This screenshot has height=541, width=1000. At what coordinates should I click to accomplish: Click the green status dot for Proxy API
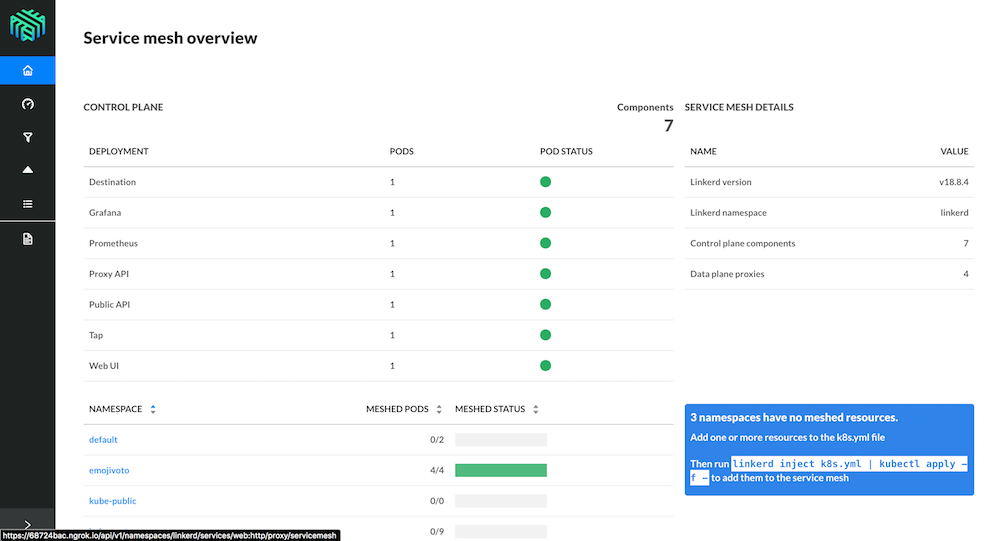(x=545, y=274)
